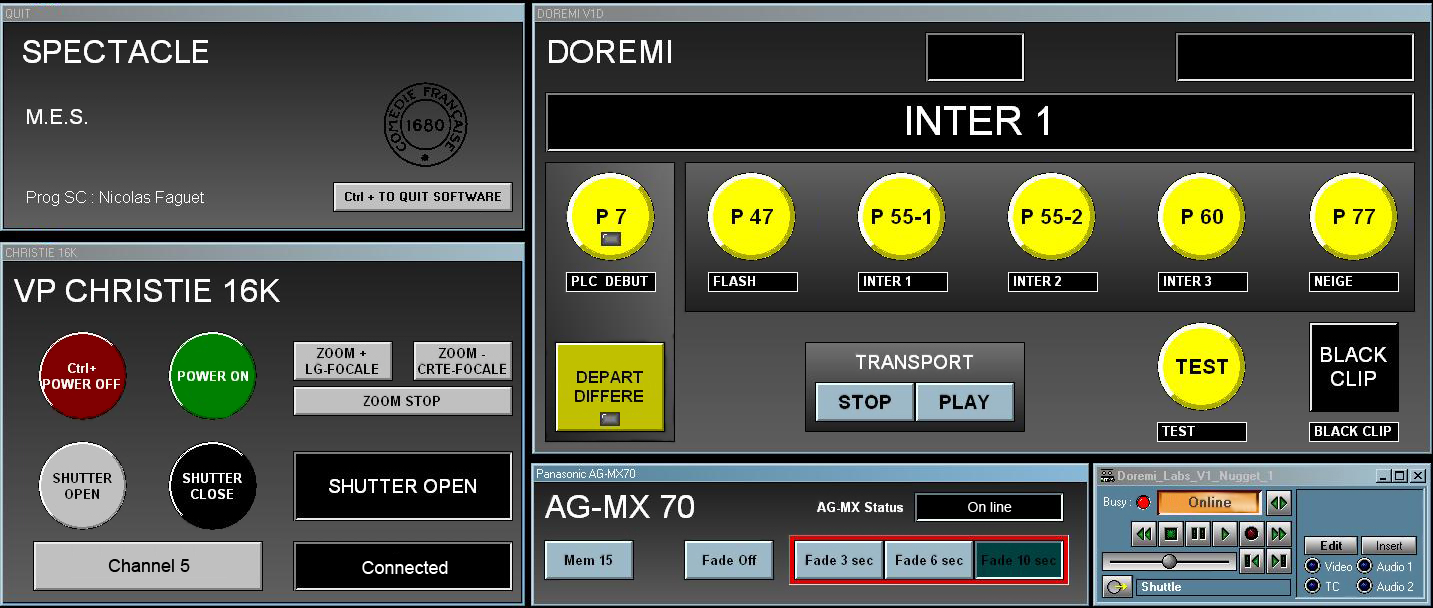This screenshot has width=1433, height=608.
Task: Select Fade 10 sec on AG-MX 70
Action: point(1019,560)
